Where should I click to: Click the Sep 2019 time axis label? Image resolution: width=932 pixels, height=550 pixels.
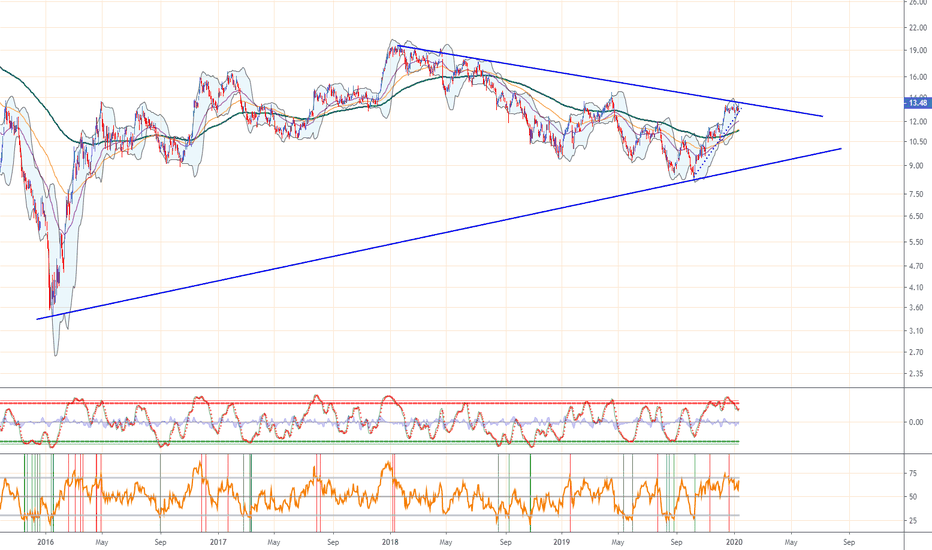coord(676,542)
